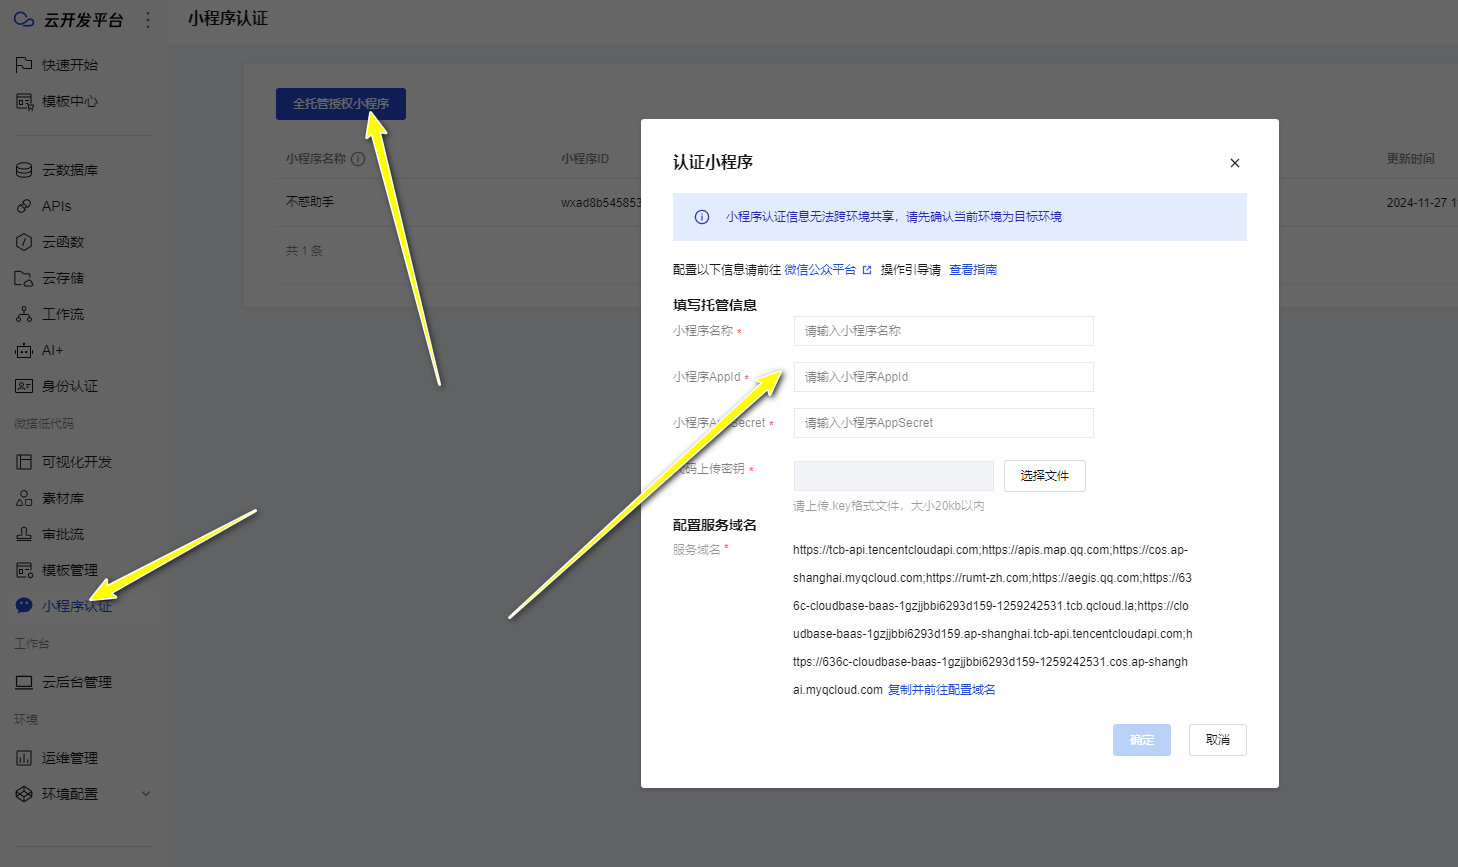Viewport: 1458px width, 867px height.
Task: Focus the 小程序AppSecret input field
Action: (944, 423)
